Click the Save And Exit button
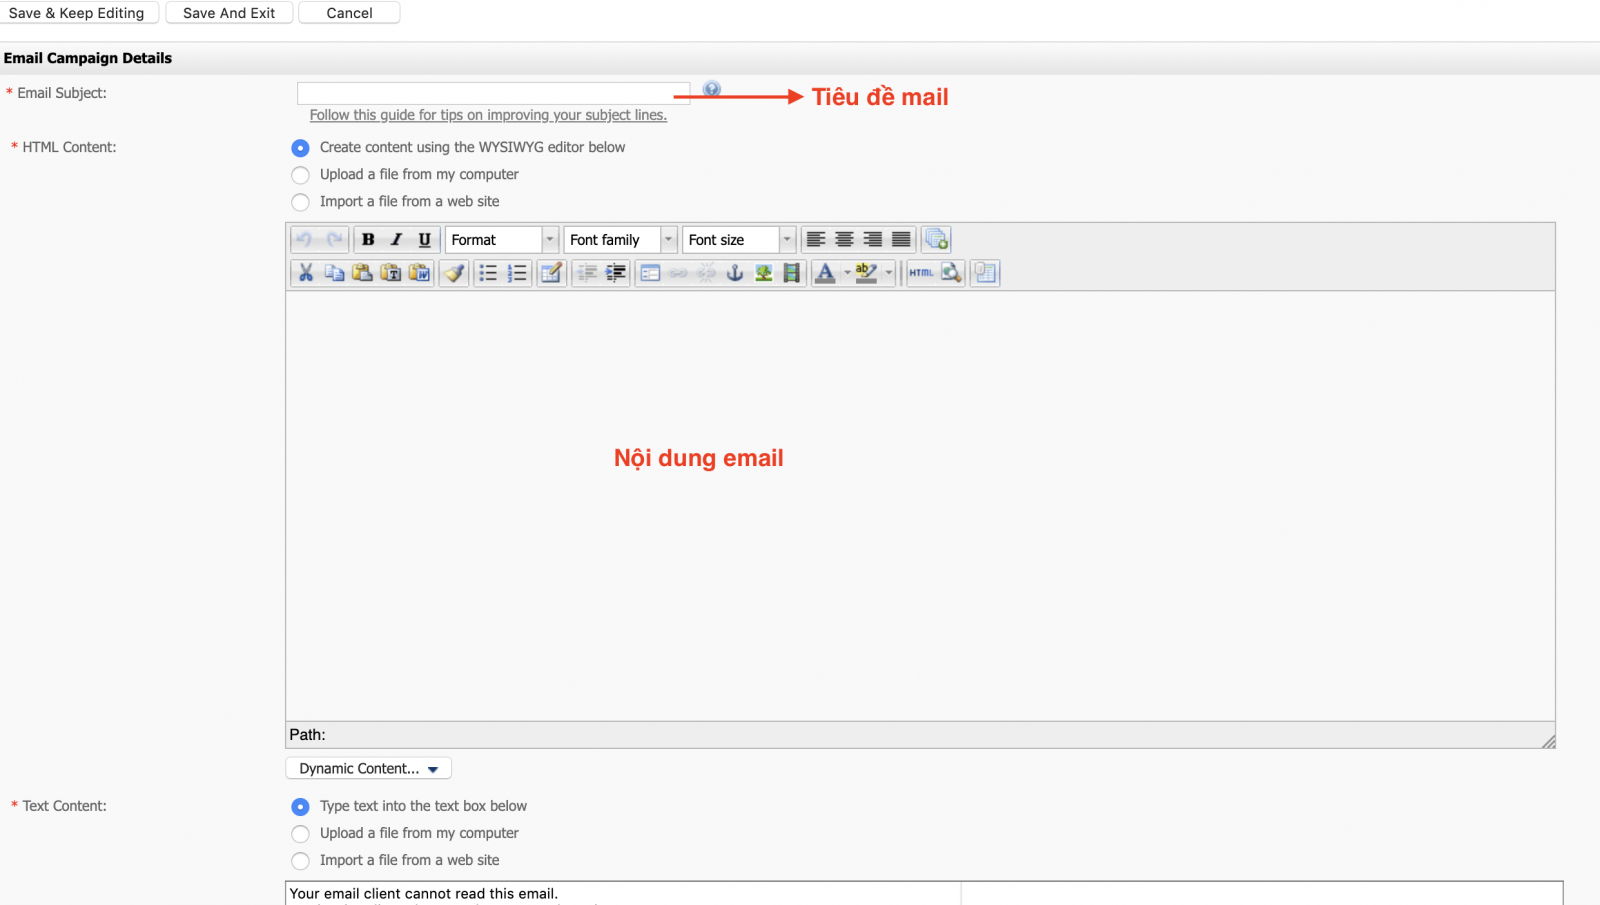The image size is (1600, 905). [x=229, y=13]
